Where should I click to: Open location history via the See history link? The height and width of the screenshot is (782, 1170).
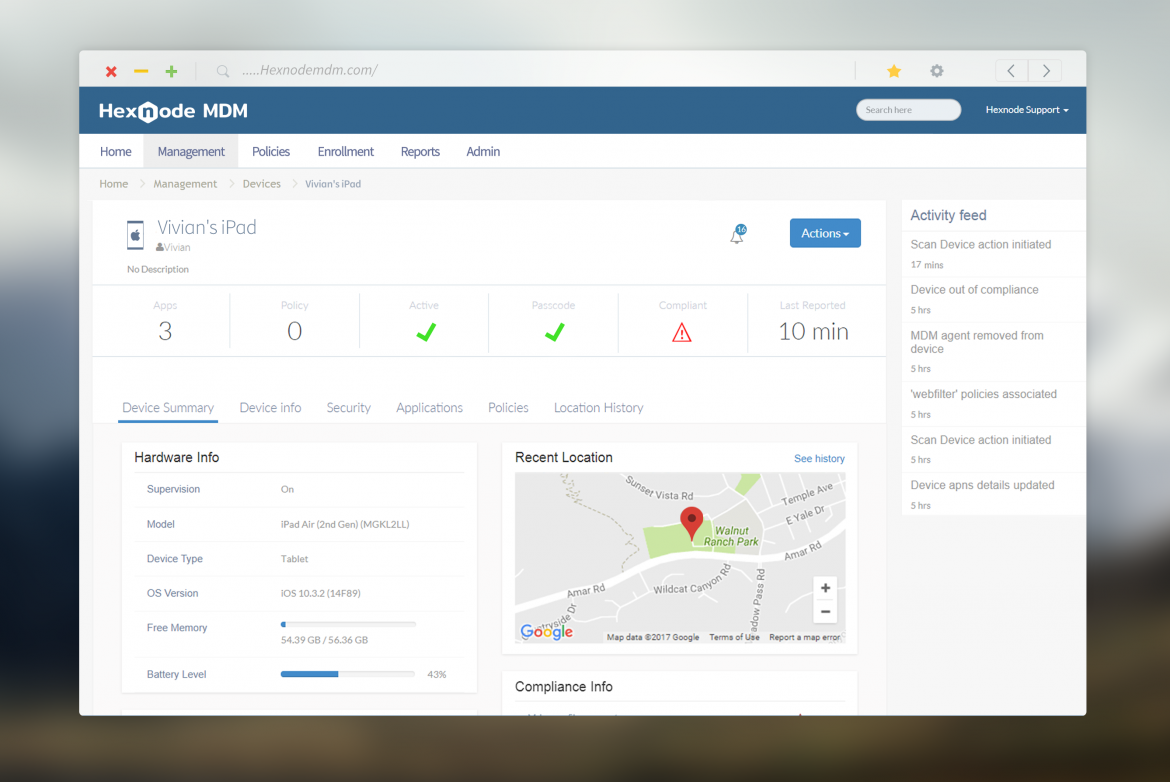pyautogui.click(x=819, y=458)
